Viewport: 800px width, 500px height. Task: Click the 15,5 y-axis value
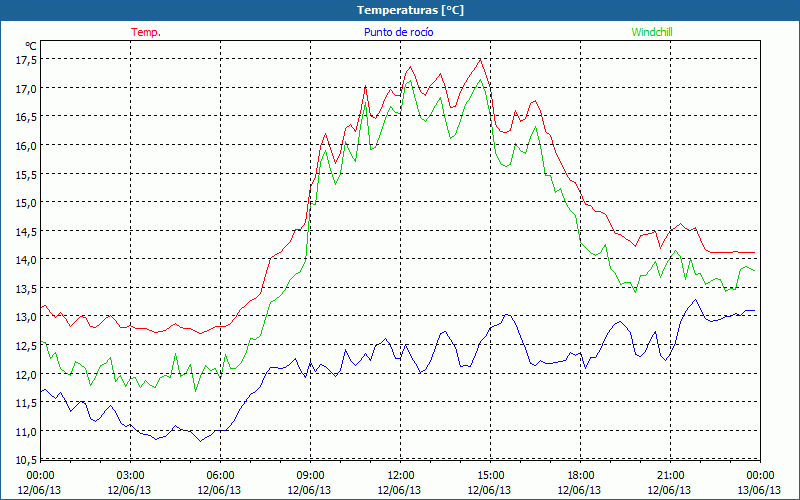click(27, 174)
